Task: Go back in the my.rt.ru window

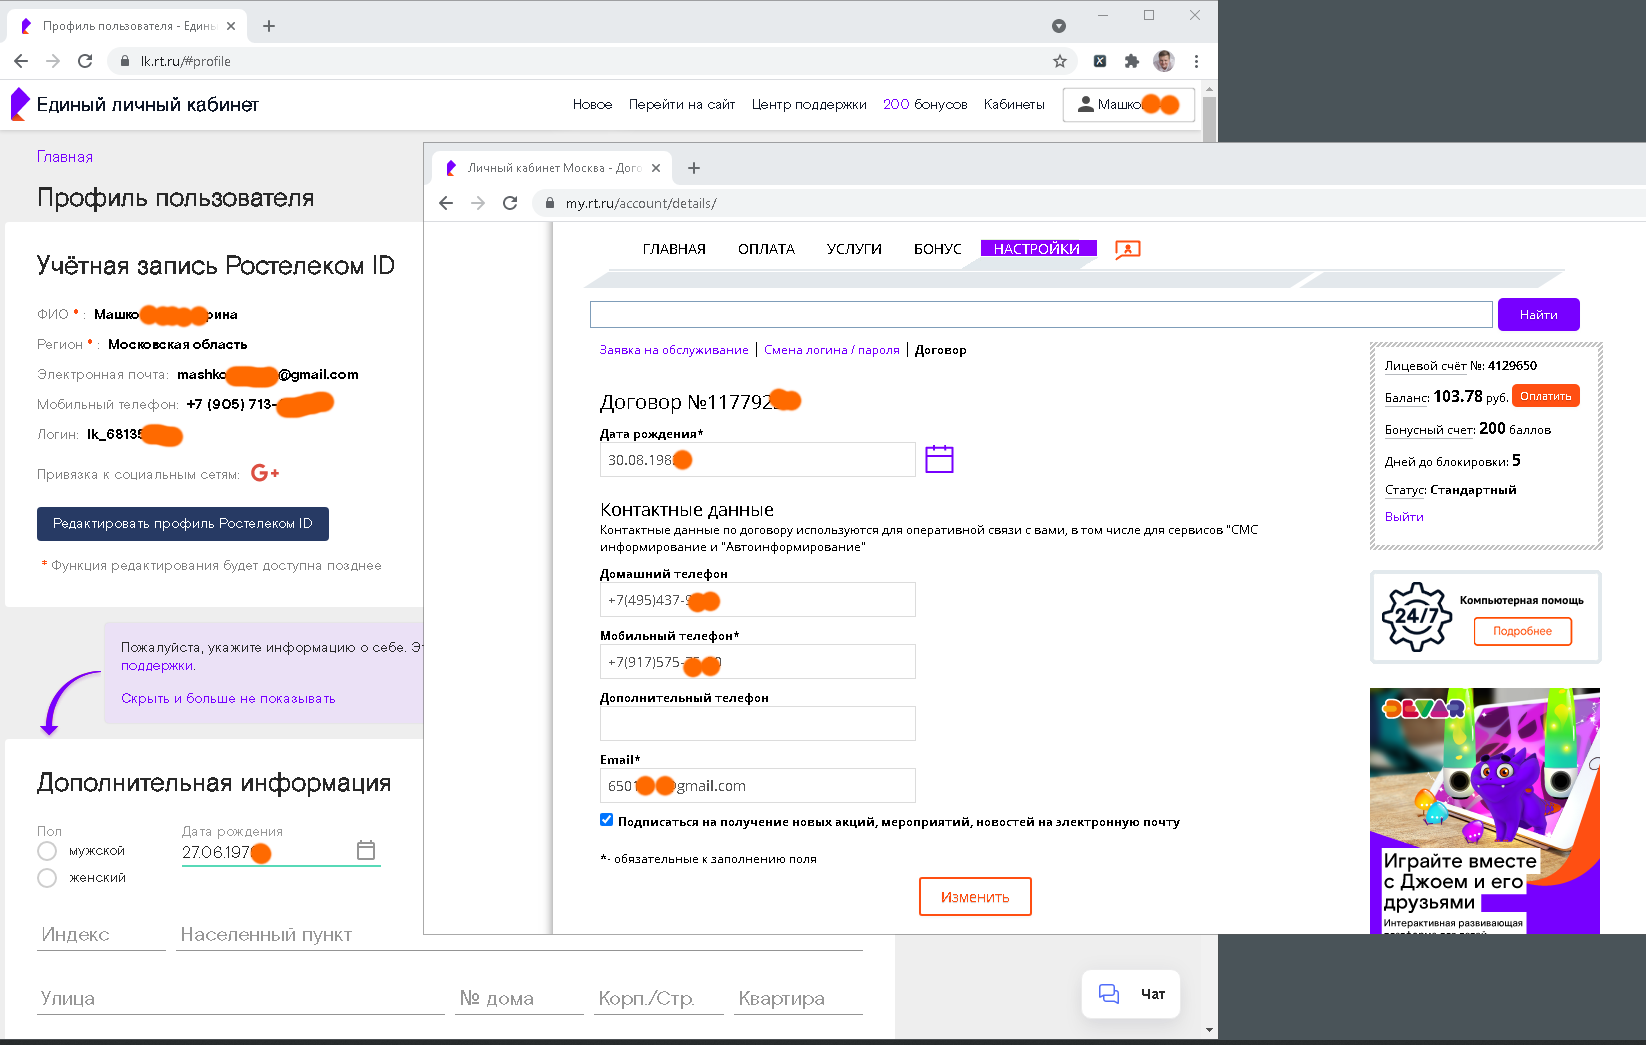Action: click(x=446, y=203)
